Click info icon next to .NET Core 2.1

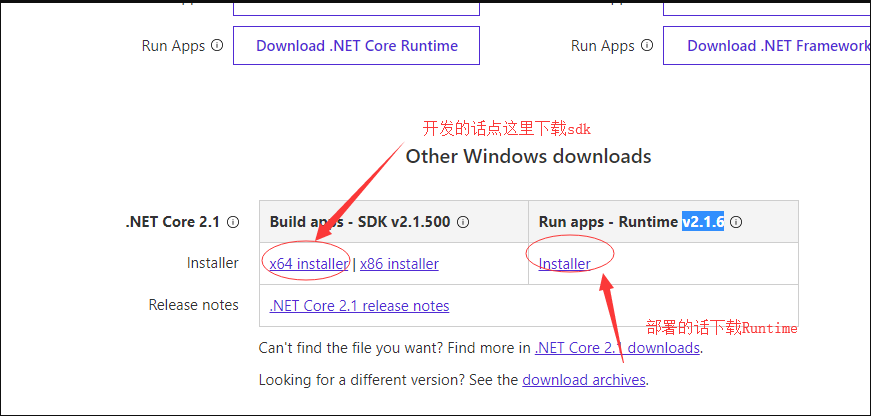pyautogui.click(x=233, y=222)
